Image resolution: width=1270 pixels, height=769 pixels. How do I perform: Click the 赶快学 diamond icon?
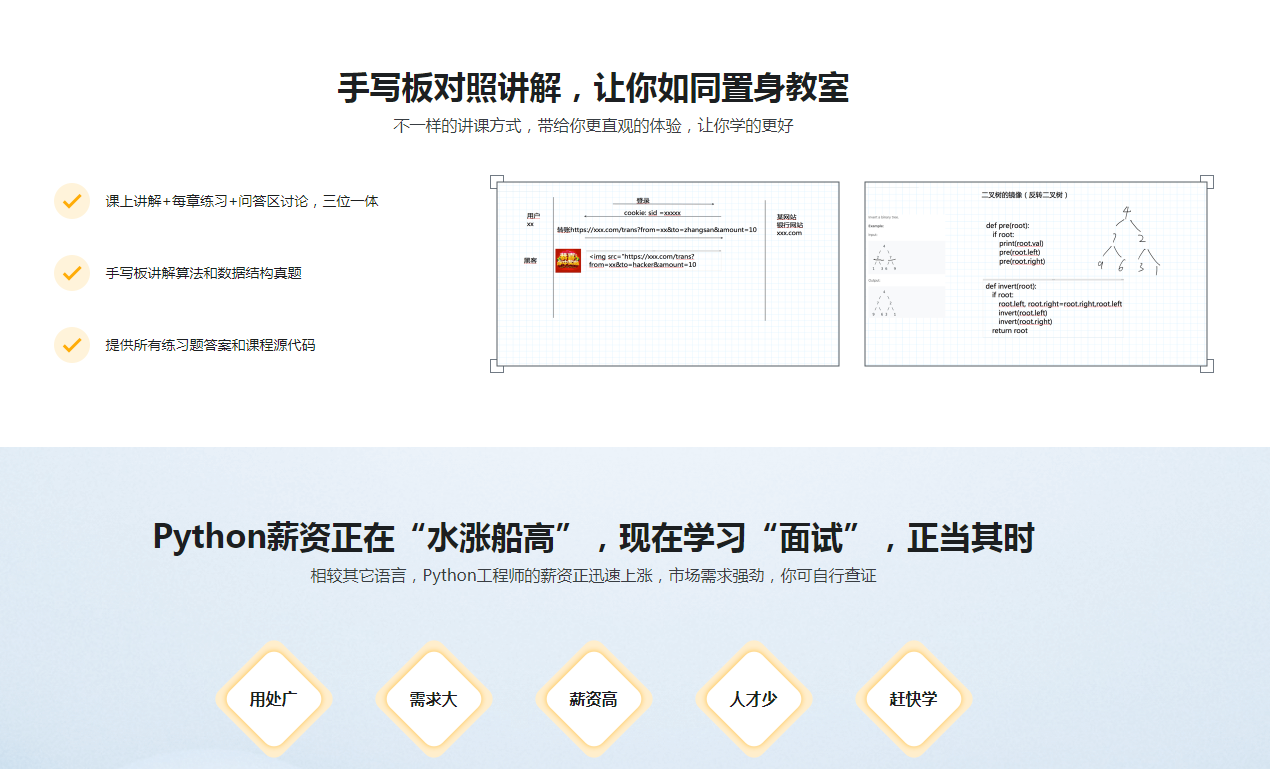pos(913,700)
